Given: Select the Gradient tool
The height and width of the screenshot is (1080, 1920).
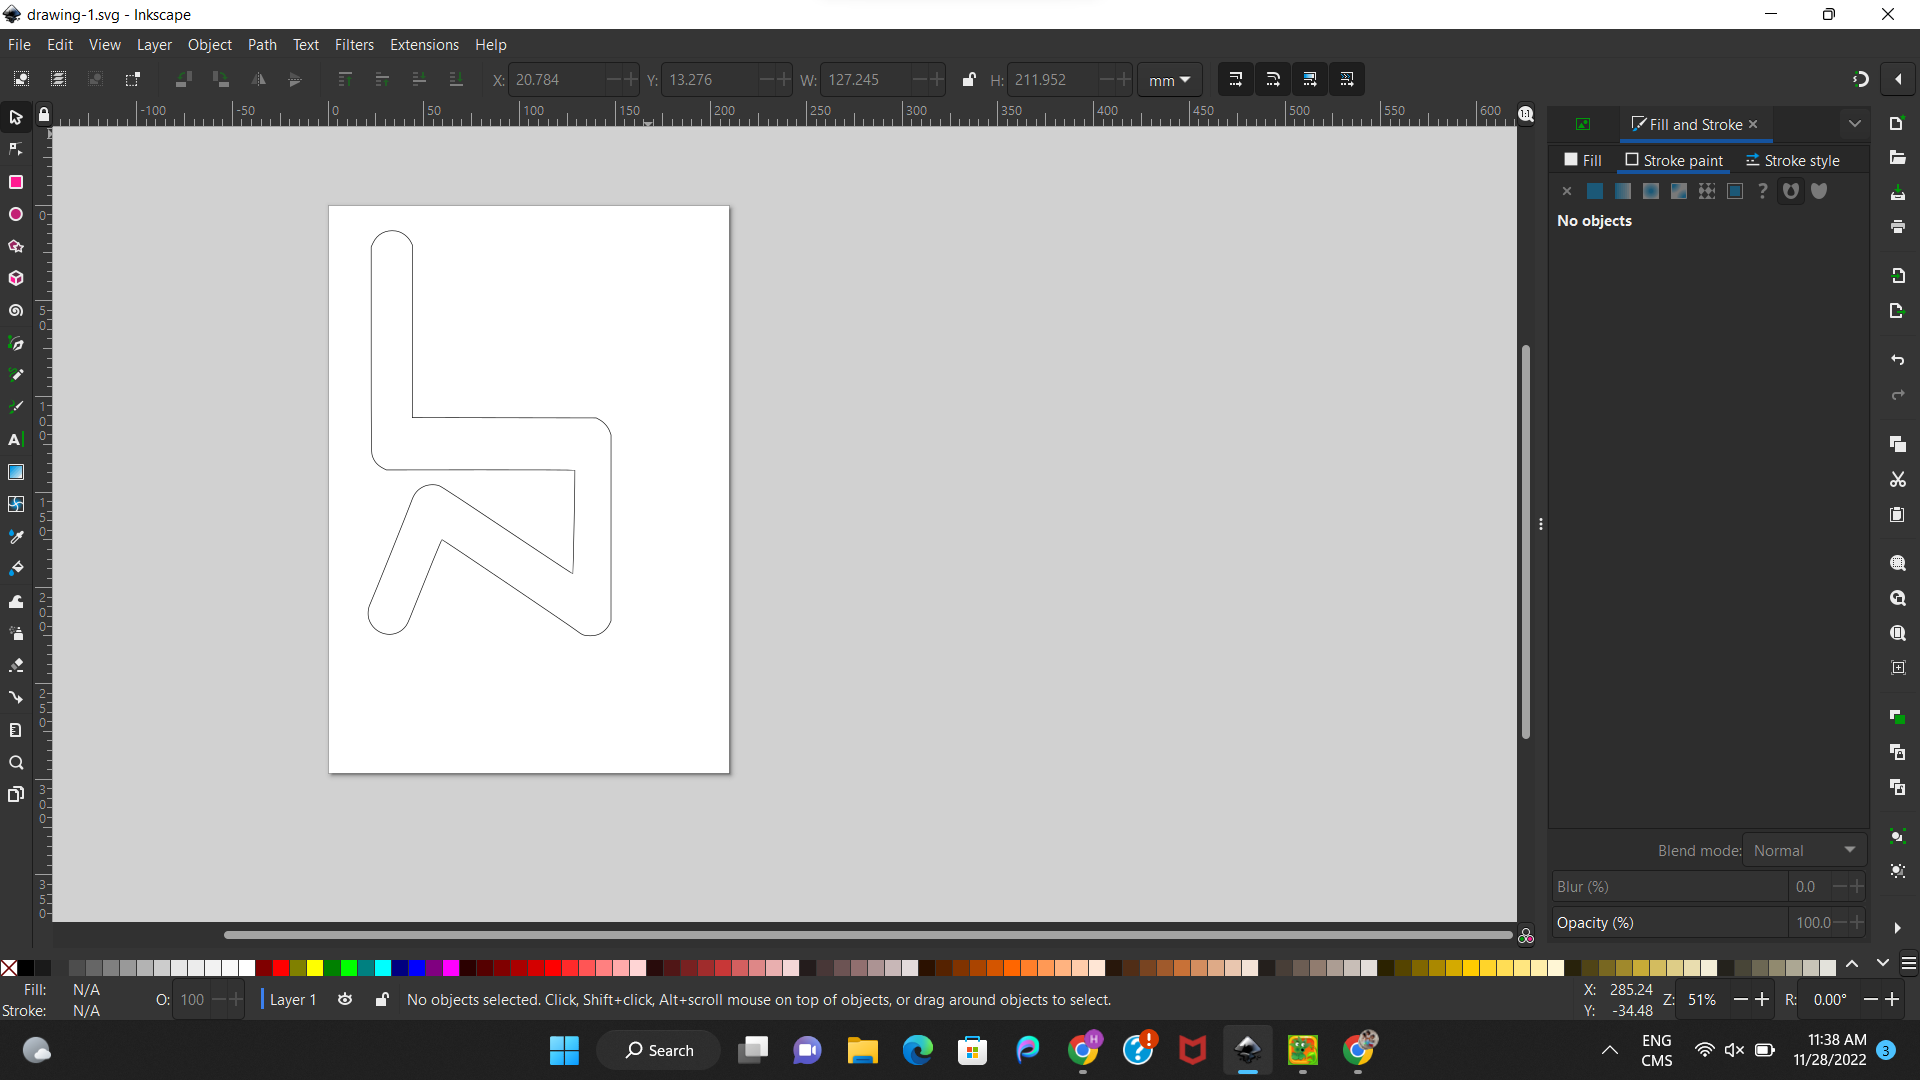Looking at the screenshot, I should point(16,472).
